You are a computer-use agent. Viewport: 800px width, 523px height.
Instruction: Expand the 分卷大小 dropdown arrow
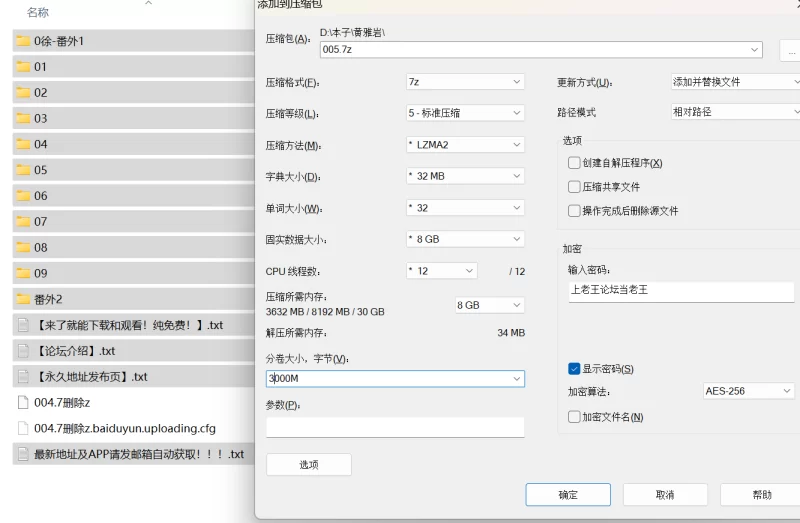click(x=517, y=379)
